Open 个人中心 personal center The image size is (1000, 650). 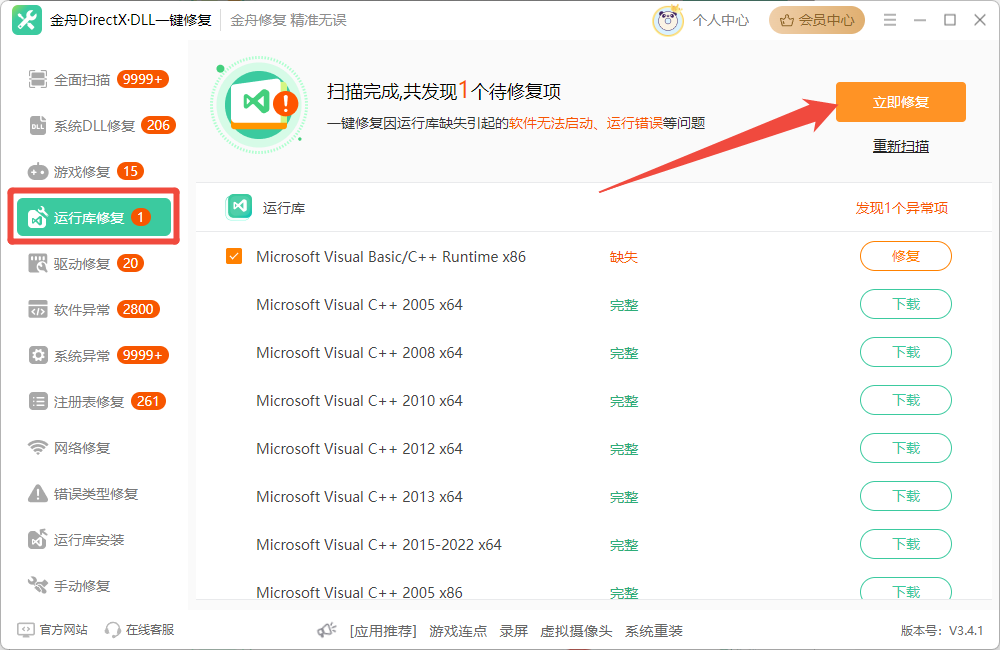[721, 20]
